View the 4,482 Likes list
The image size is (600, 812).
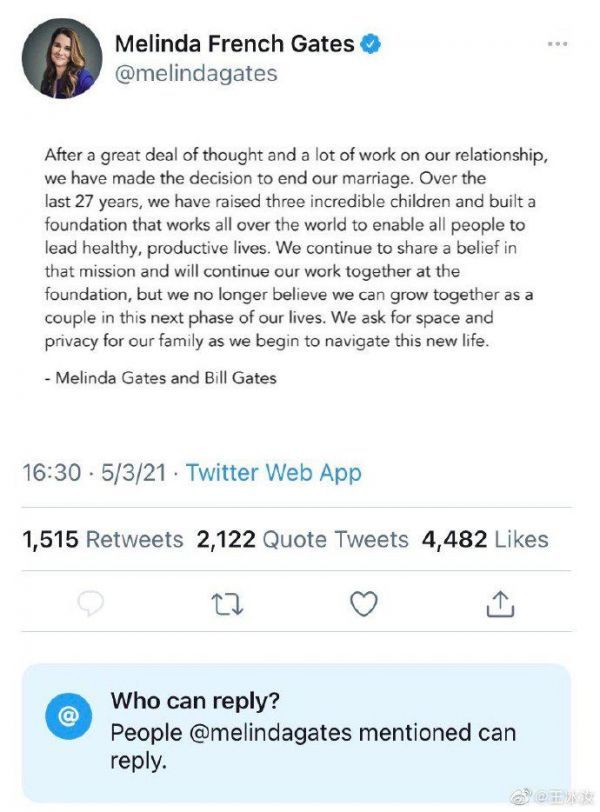tap(485, 540)
